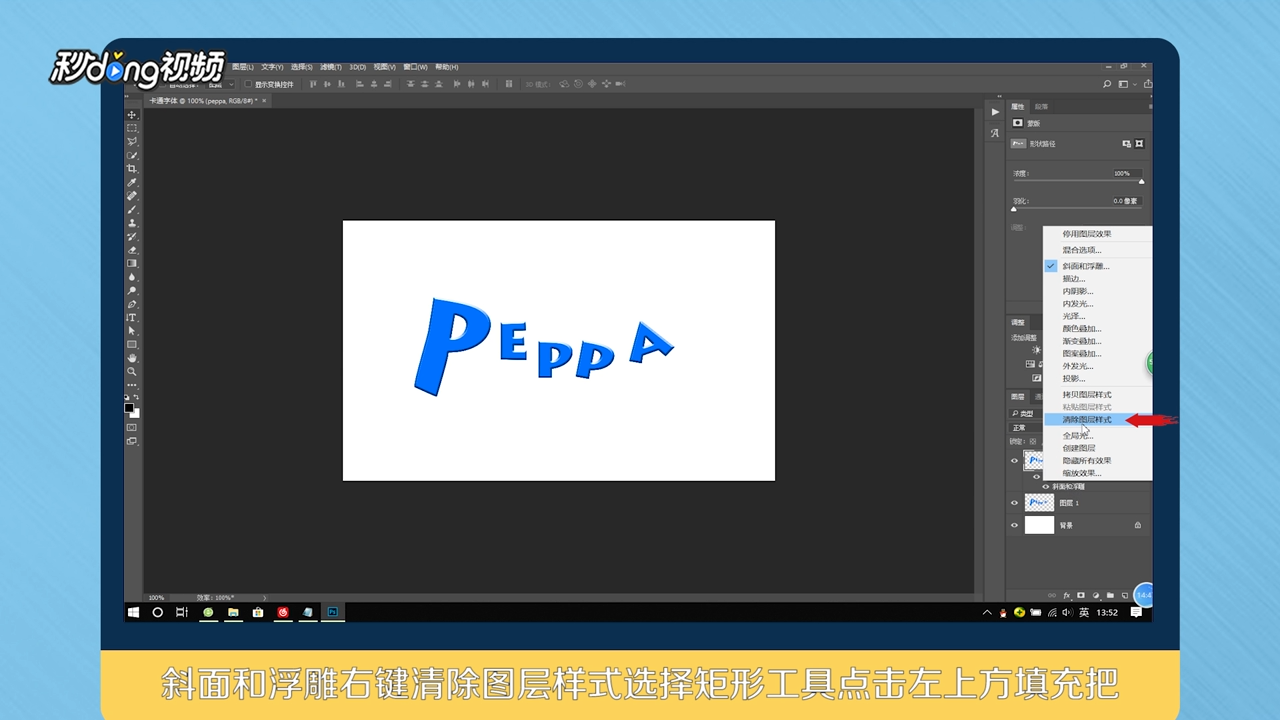Select the Crop tool
1280x720 pixels.
click(x=132, y=169)
